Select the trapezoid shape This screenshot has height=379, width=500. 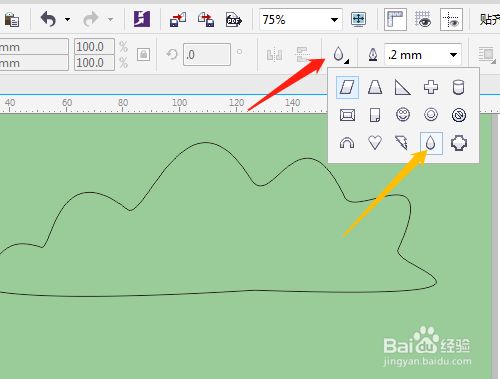[x=375, y=87]
